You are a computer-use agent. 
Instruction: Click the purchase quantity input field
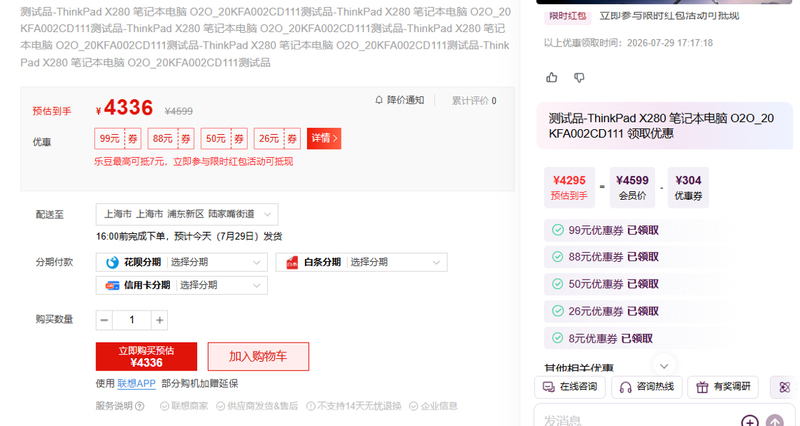click(x=132, y=320)
